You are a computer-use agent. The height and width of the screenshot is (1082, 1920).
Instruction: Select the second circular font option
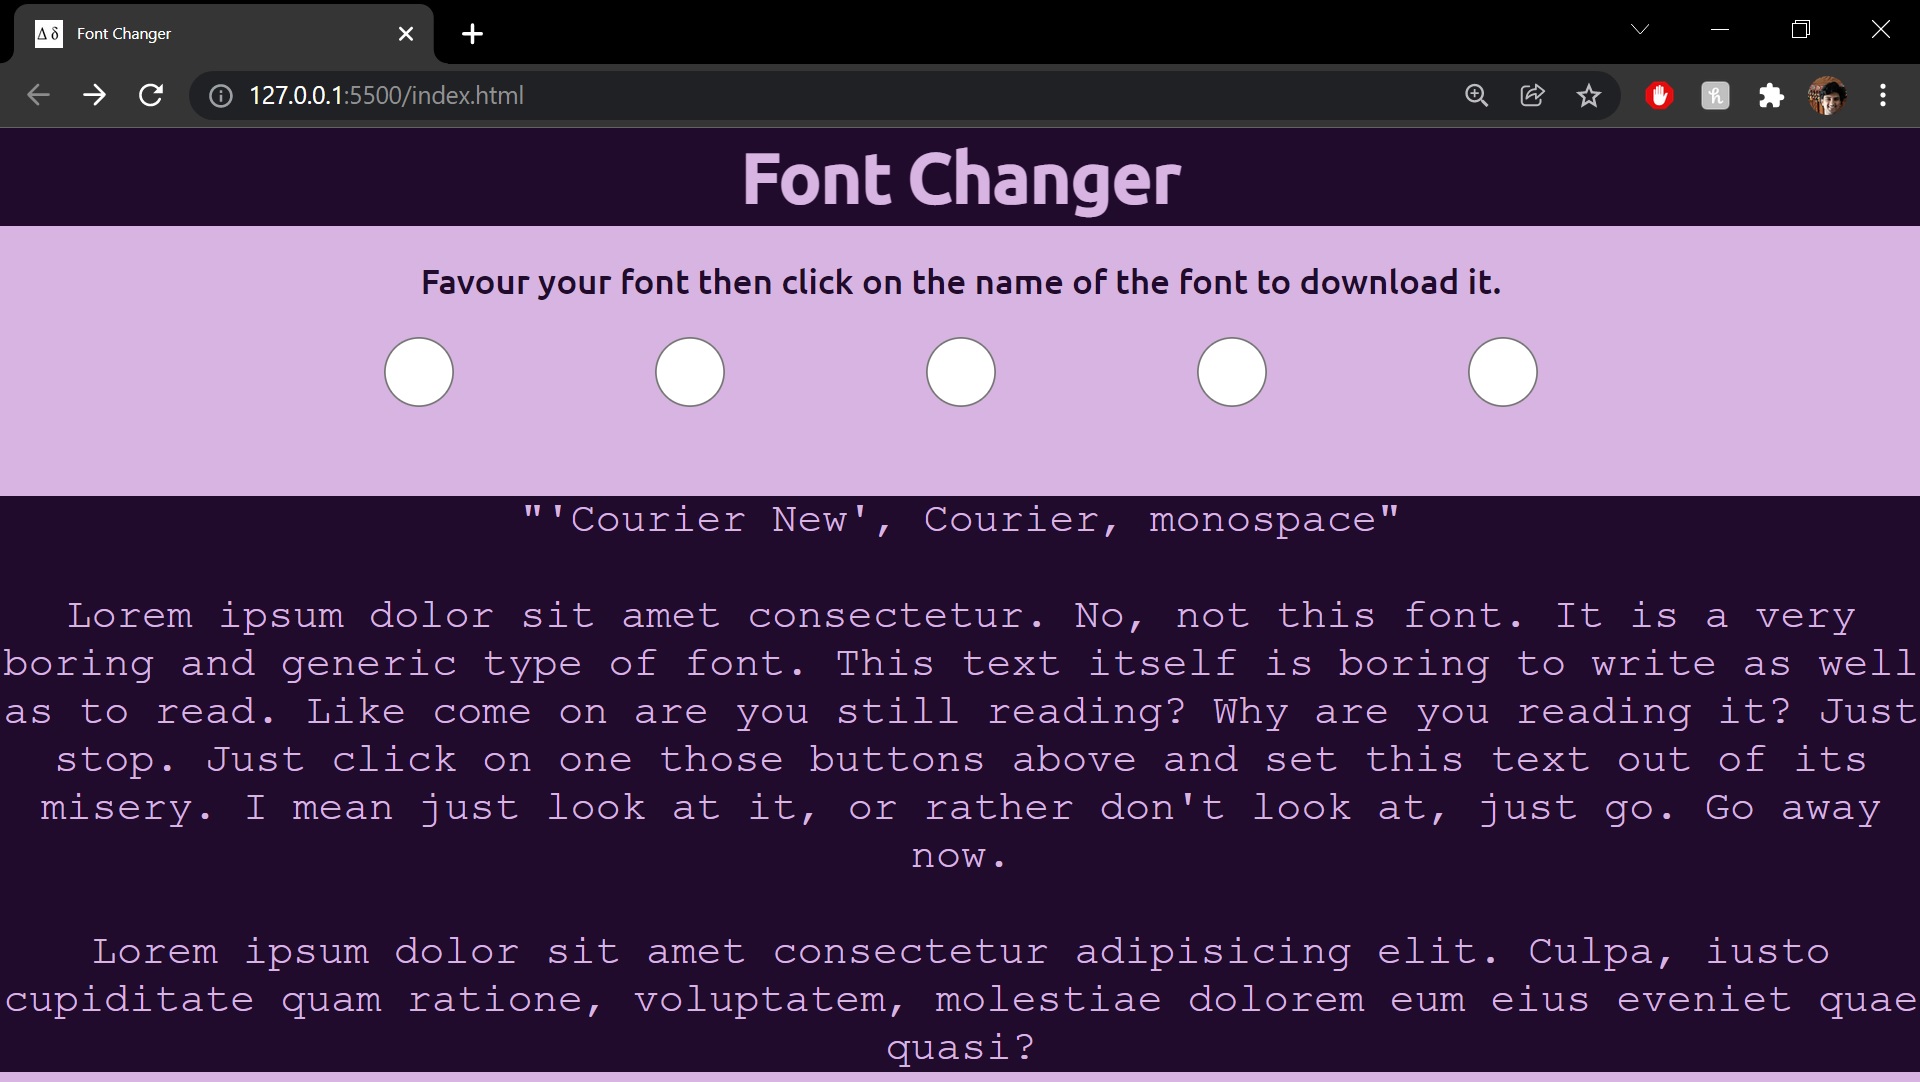click(x=690, y=372)
